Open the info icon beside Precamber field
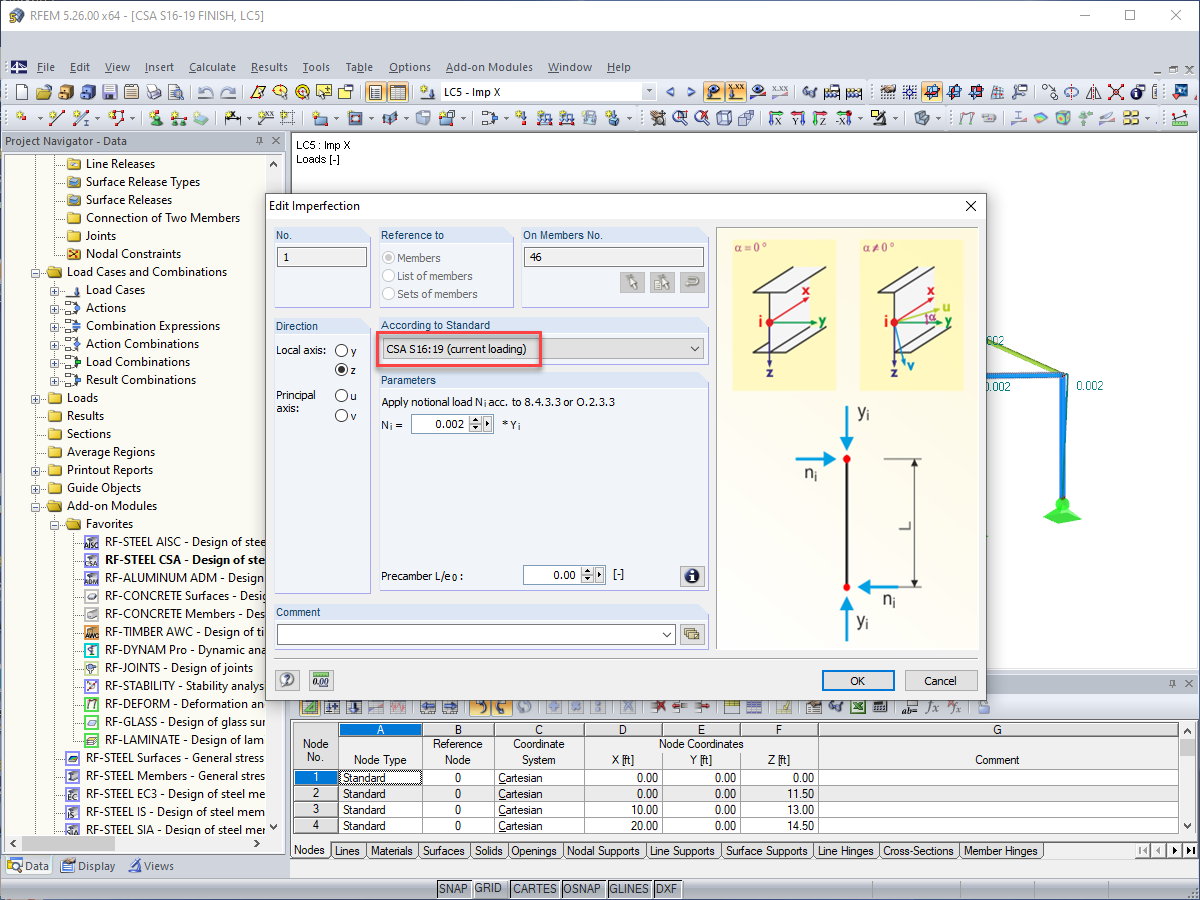 click(692, 576)
